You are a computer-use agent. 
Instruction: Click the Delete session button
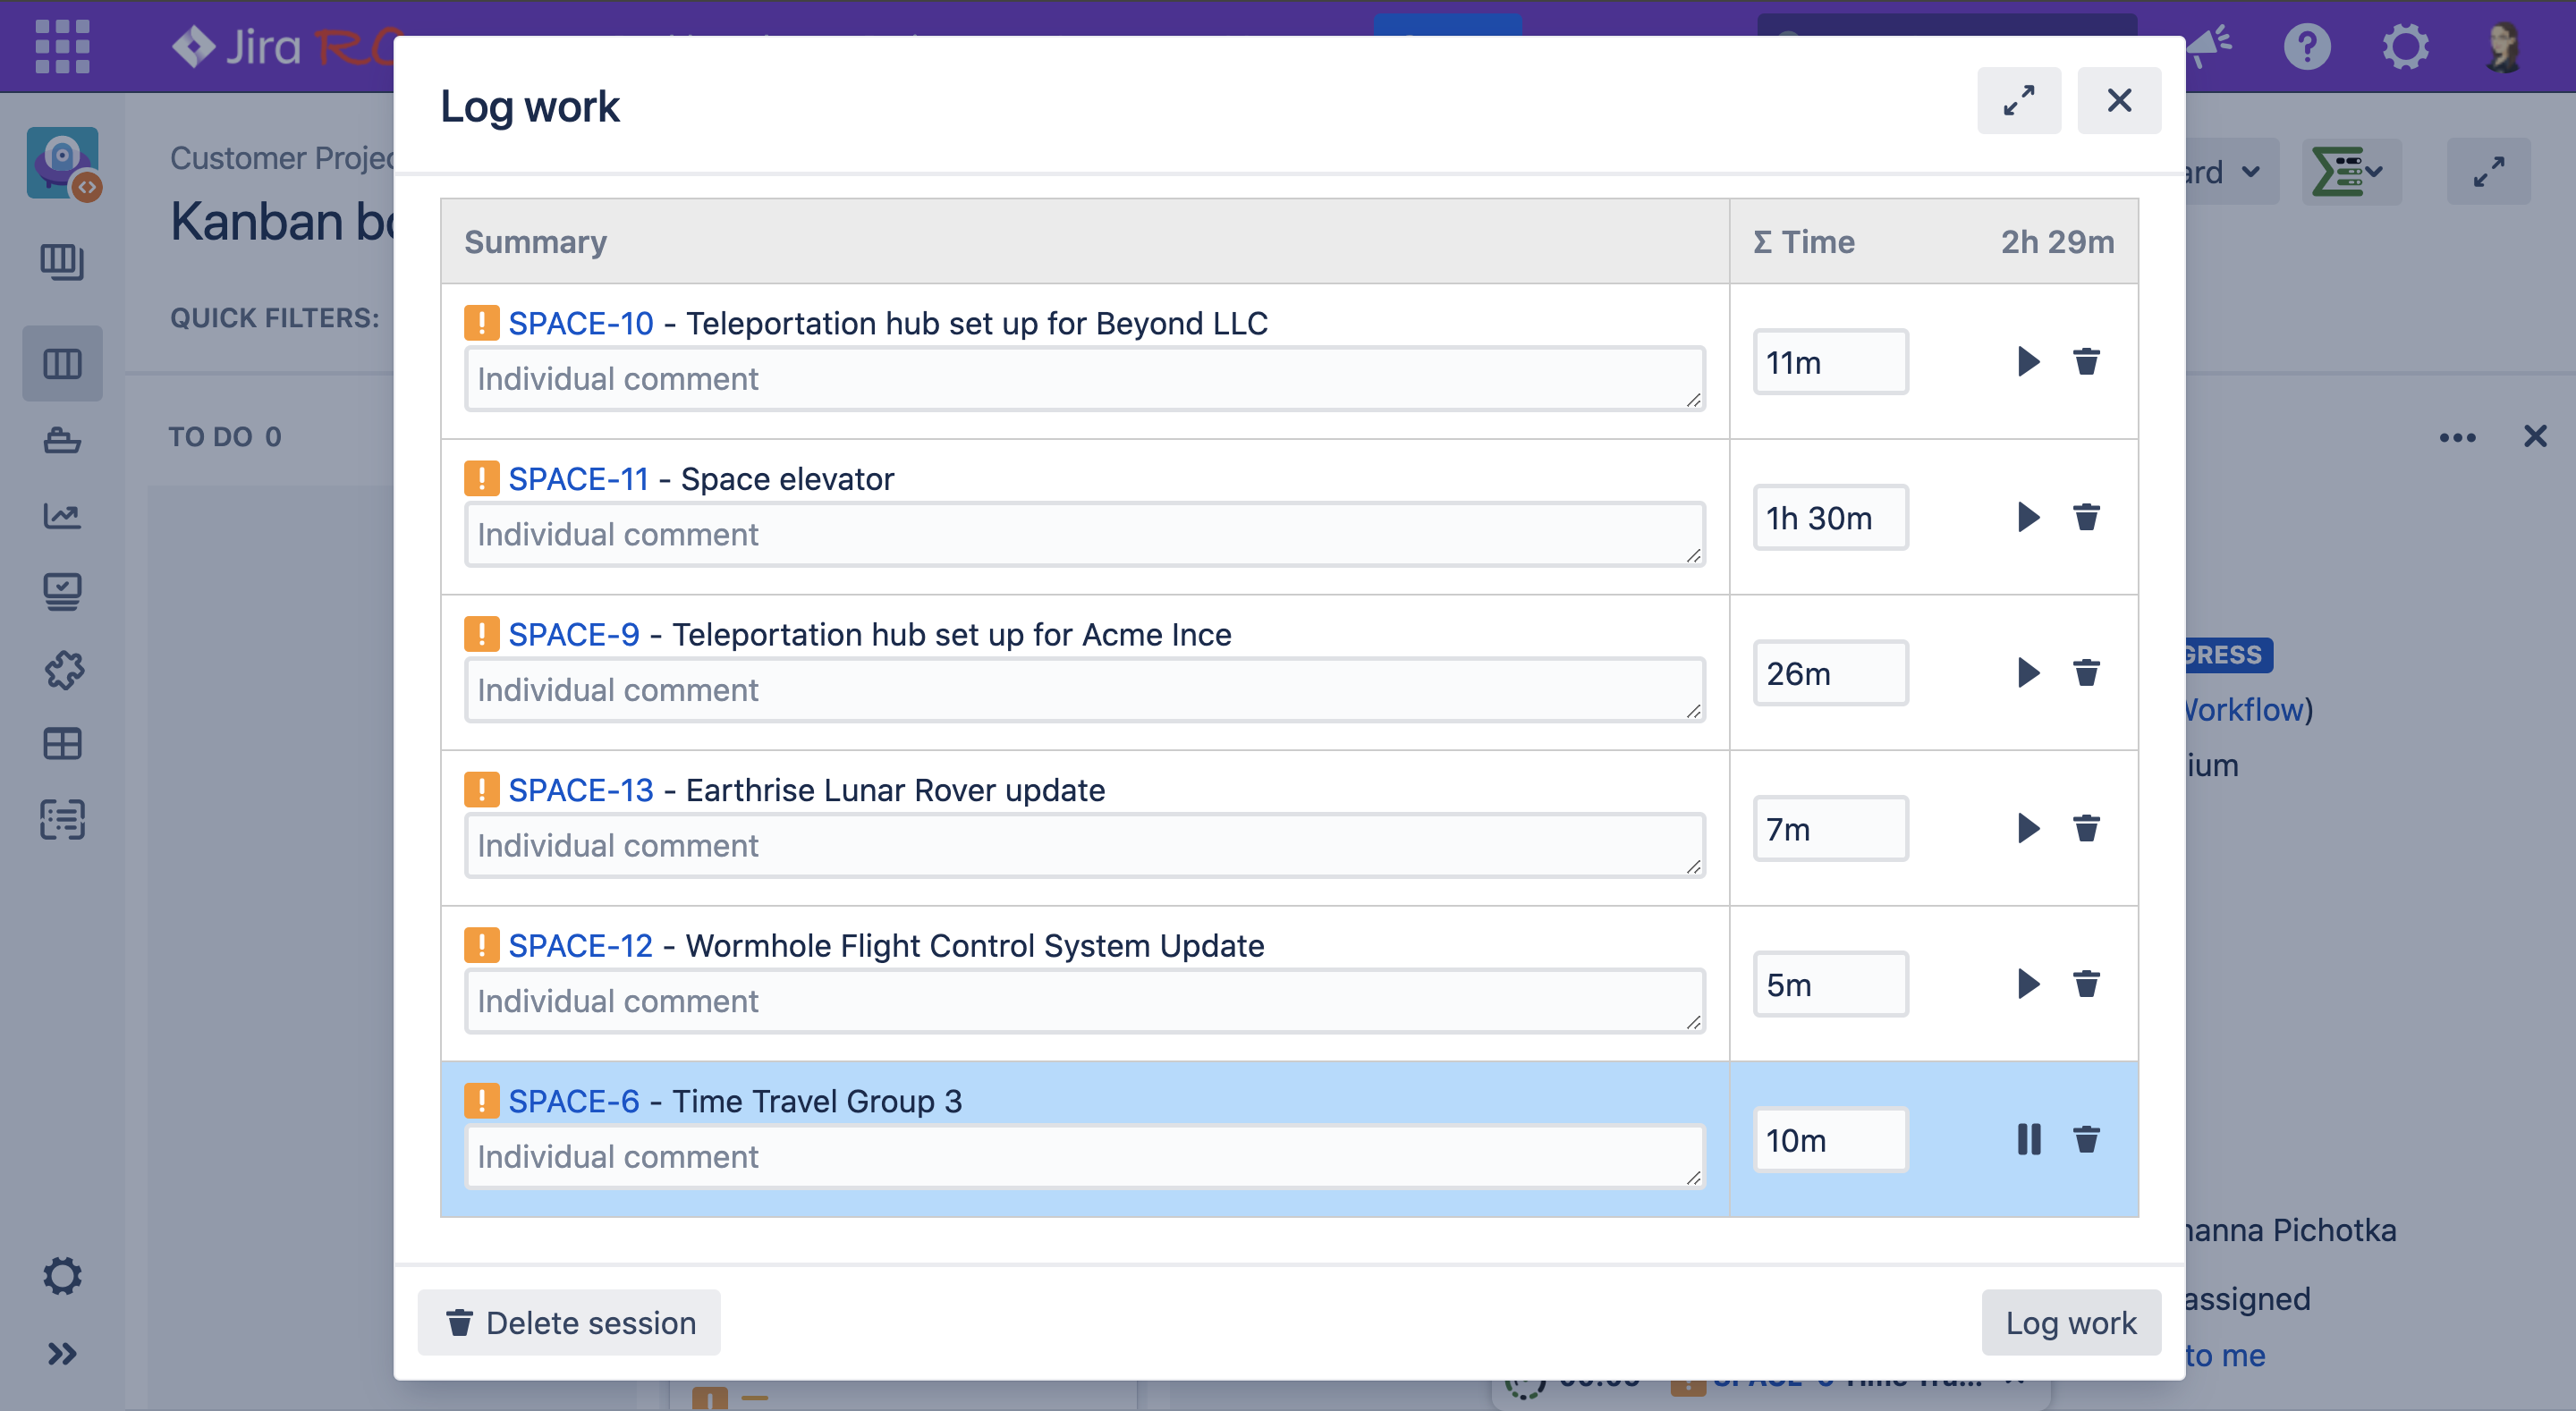coord(568,1322)
